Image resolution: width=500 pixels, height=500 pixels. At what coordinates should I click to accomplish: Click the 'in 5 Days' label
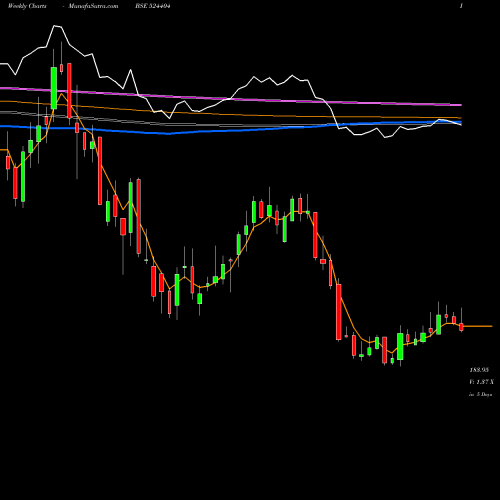[x=481, y=394]
